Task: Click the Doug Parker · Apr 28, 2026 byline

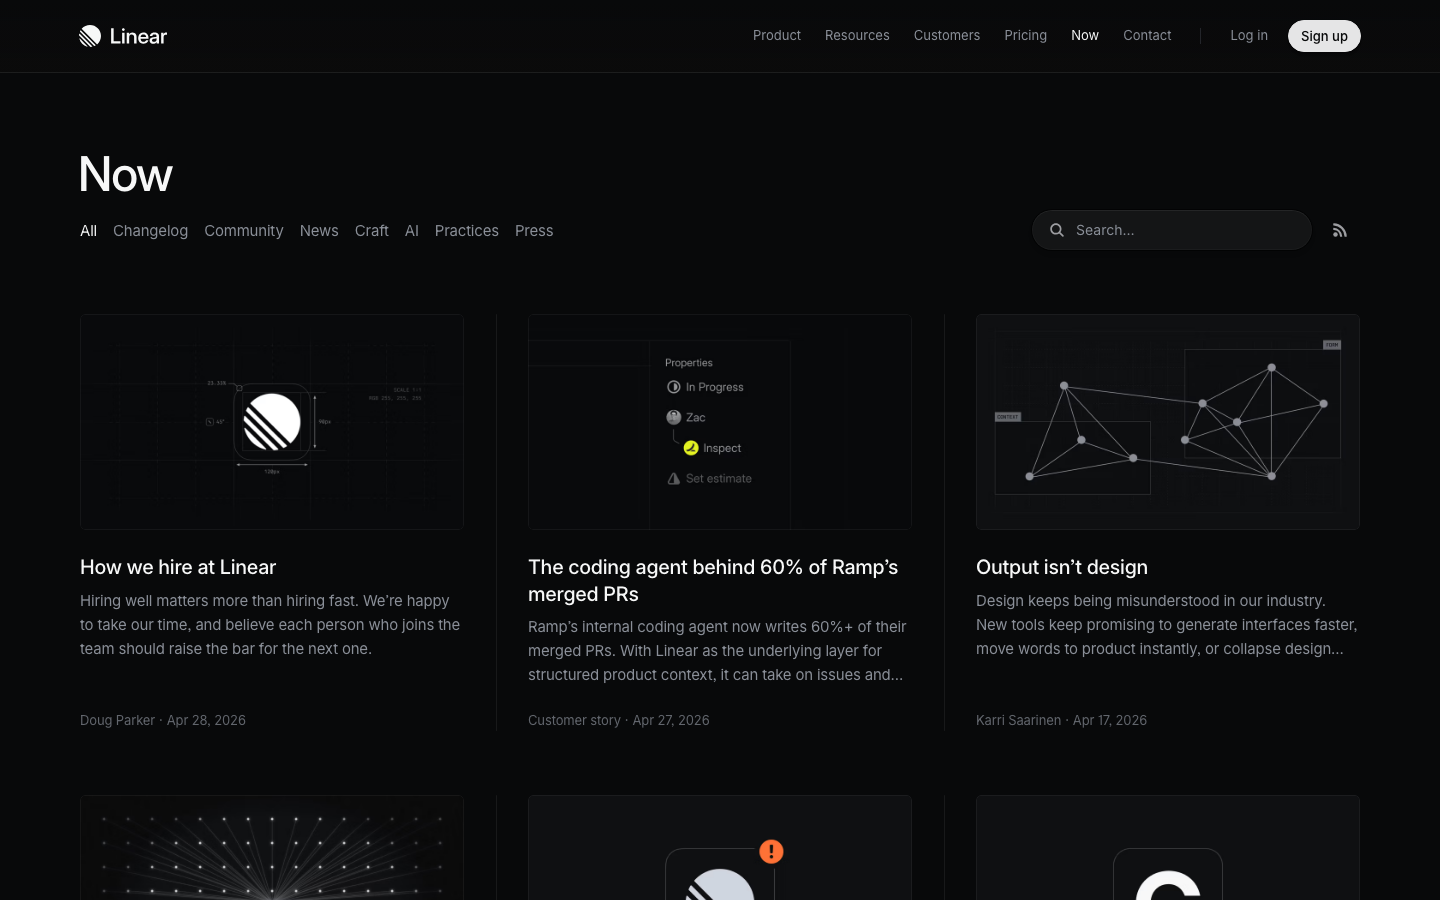Action: (163, 720)
